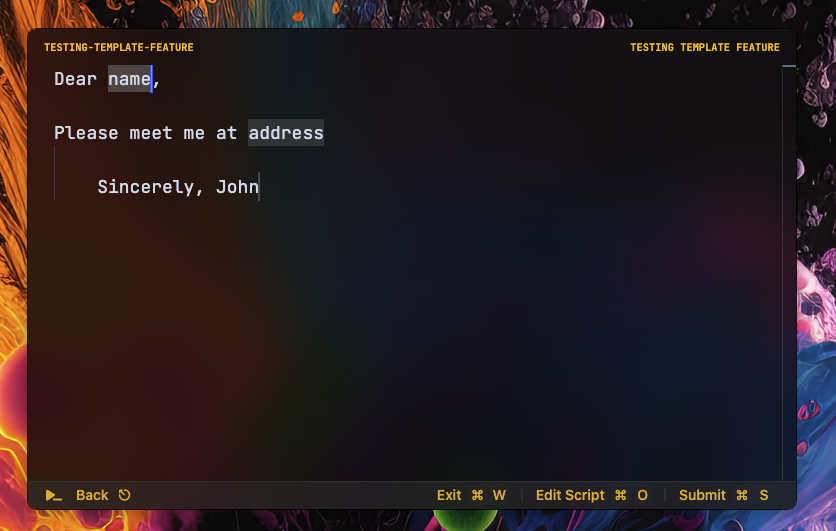Open Edit Script from the footer
836x531 pixels.
coord(570,495)
